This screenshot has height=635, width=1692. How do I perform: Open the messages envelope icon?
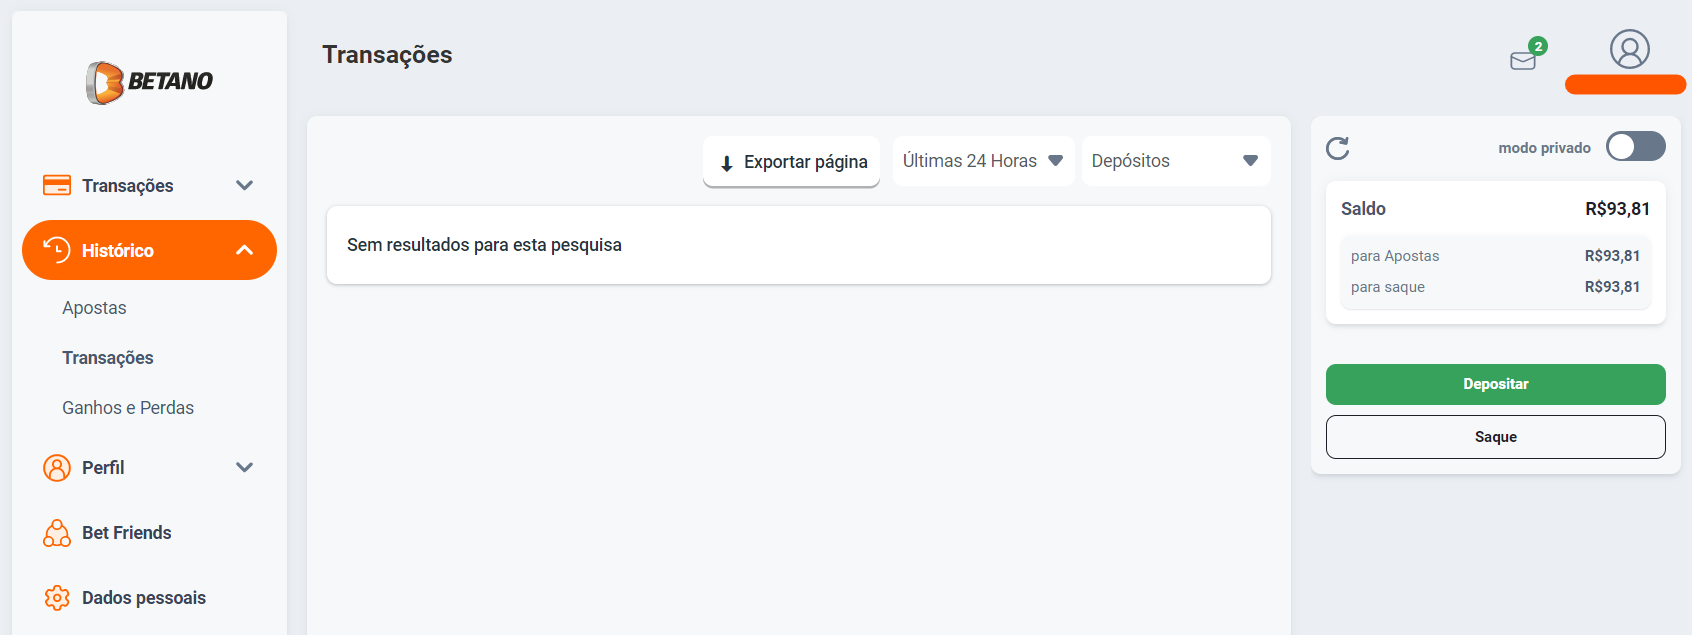click(x=1523, y=60)
